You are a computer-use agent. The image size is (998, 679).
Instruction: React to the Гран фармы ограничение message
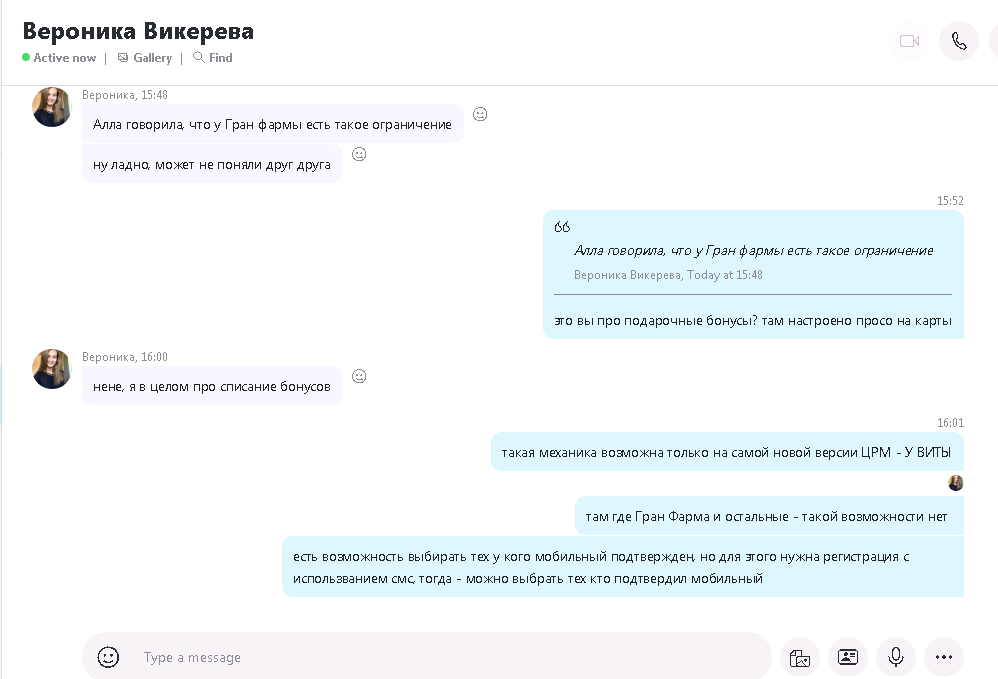tap(480, 115)
